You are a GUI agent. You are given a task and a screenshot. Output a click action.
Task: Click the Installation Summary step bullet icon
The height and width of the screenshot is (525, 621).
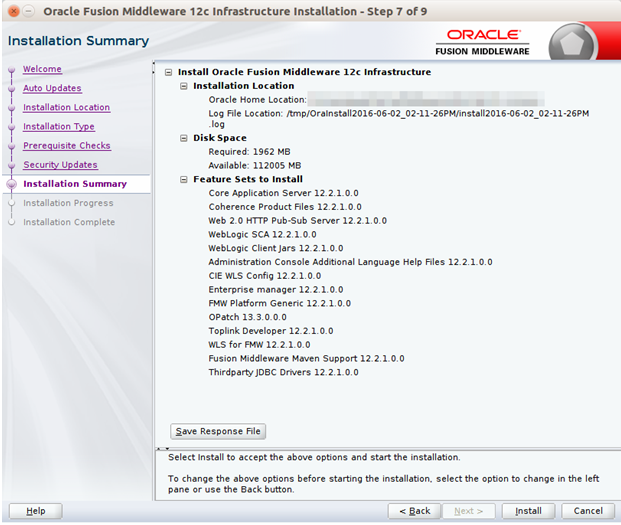[x=11, y=184]
